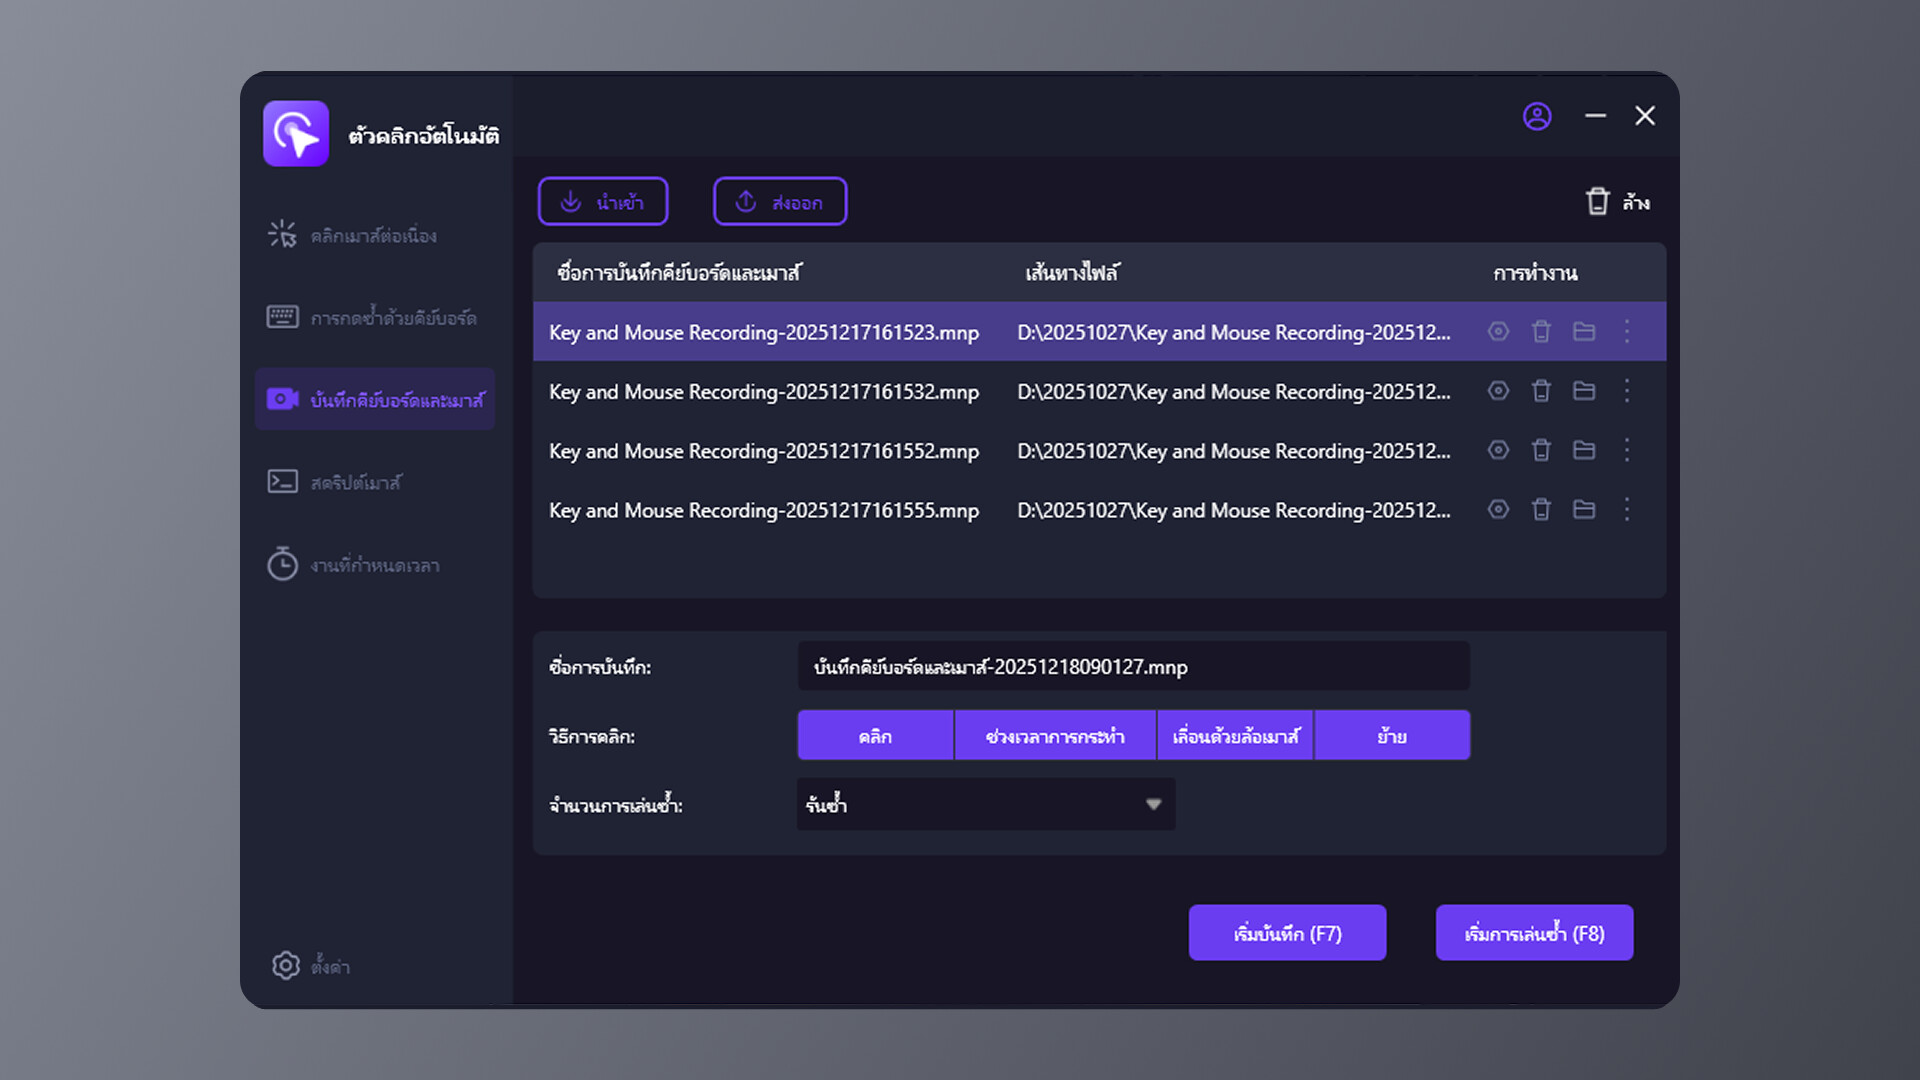Image resolution: width=1920 pixels, height=1080 pixels.
Task: Click eye icon for recording ending 161555.mnp
Action: click(x=1498, y=510)
